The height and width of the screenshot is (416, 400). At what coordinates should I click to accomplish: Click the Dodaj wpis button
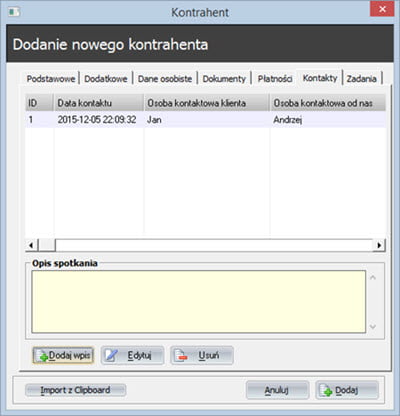(63, 355)
